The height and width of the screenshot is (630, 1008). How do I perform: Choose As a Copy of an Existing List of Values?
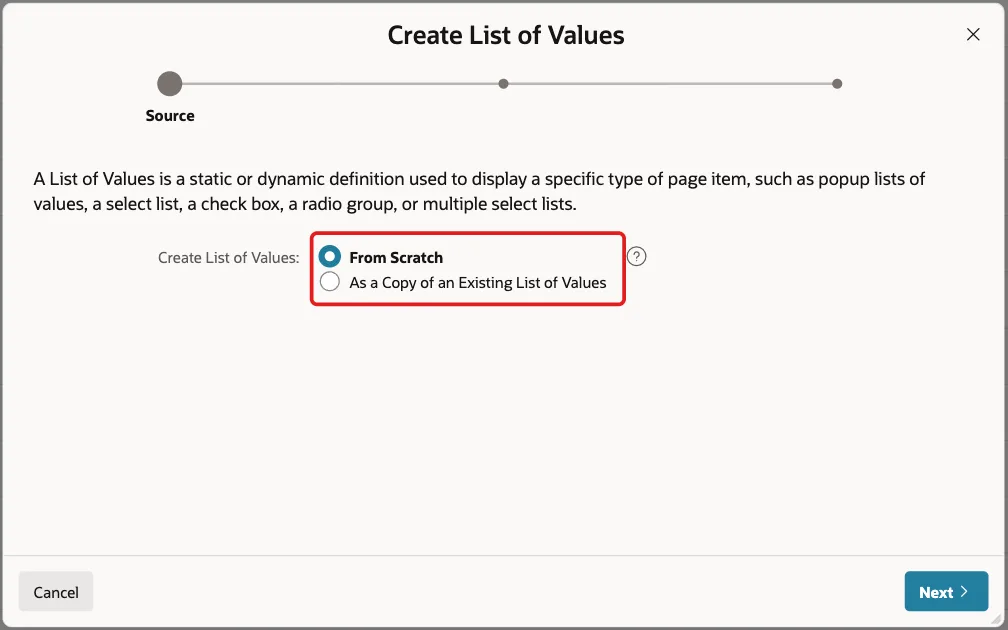coord(330,282)
